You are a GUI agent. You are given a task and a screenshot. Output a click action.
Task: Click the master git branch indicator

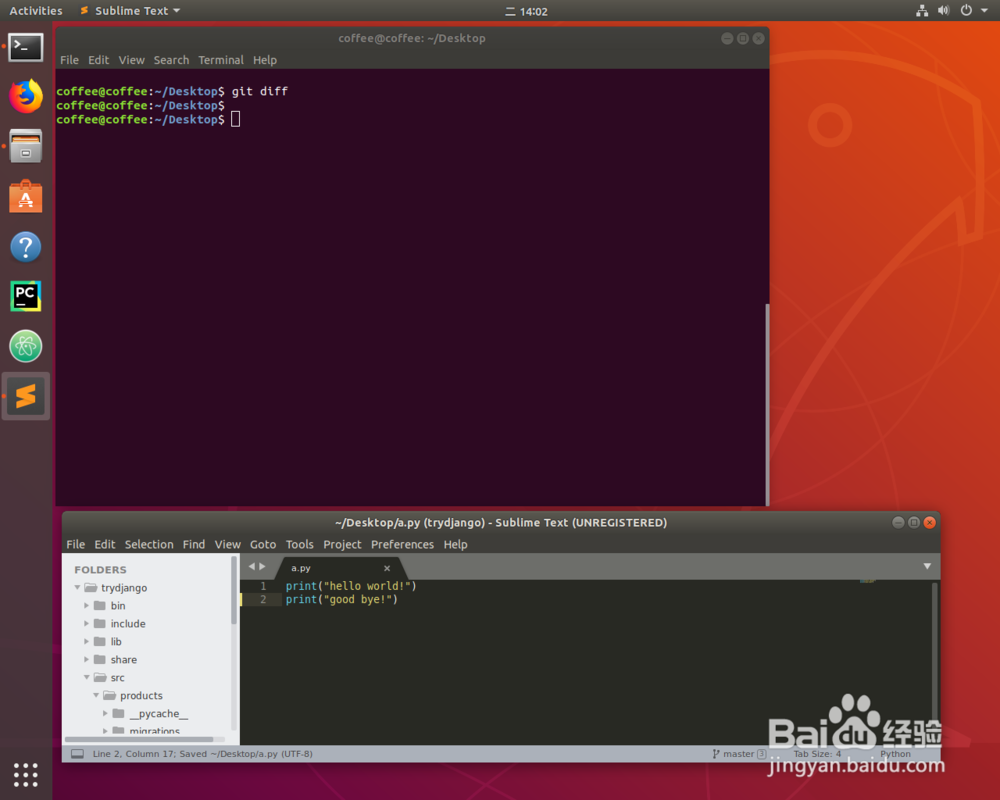pos(739,753)
